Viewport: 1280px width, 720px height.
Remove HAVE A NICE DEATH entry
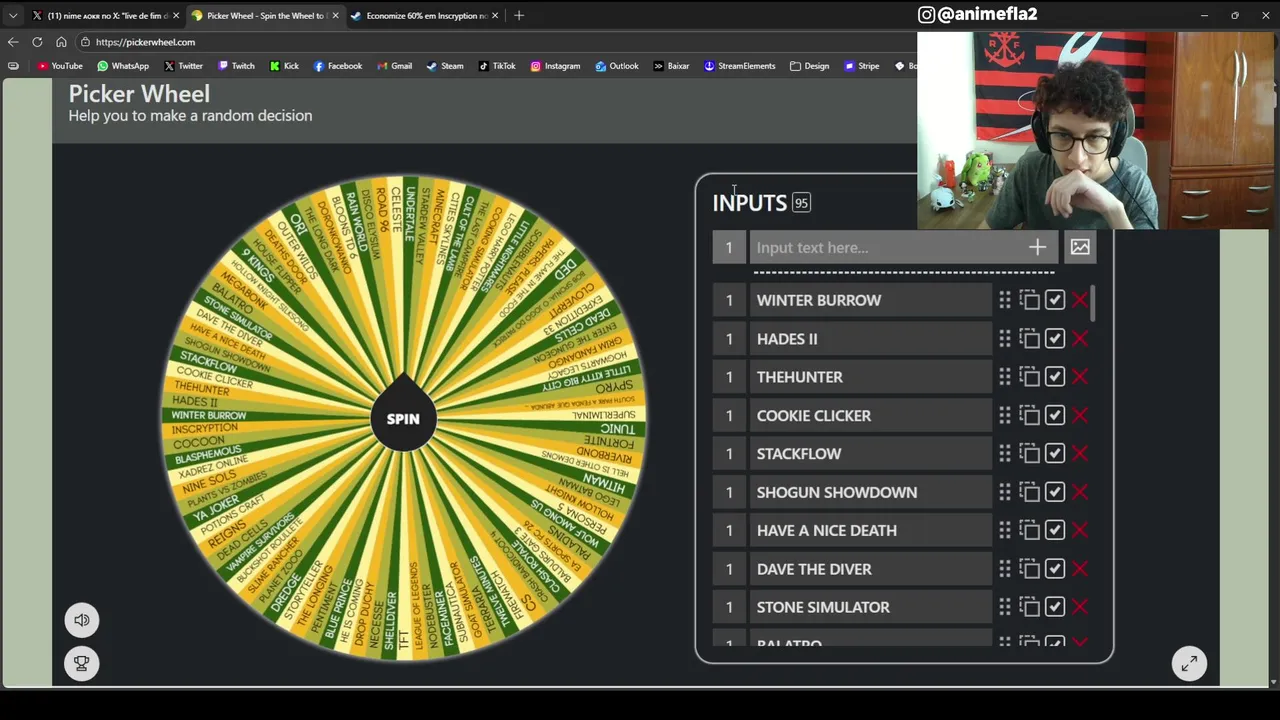click(x=1080, y=530)
